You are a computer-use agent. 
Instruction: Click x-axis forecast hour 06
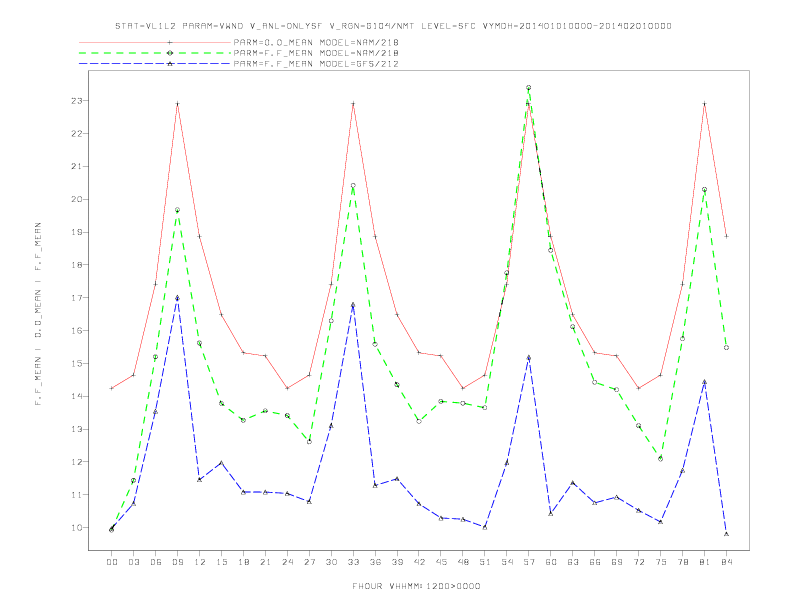pyautogui.click(x=156, y=562)
